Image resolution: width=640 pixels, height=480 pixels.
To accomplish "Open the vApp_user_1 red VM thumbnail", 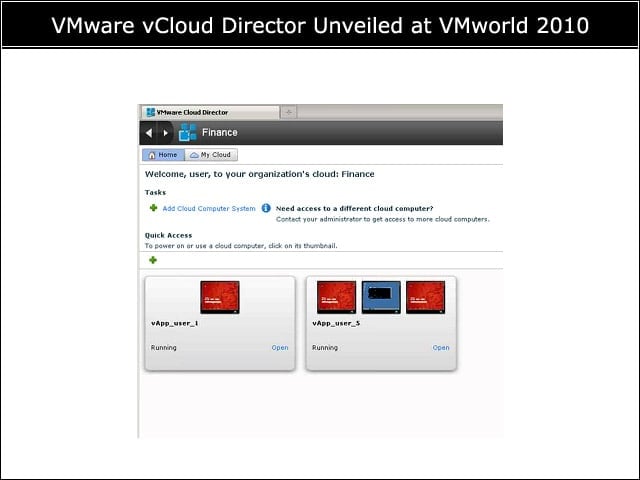I will coord(220,297).
